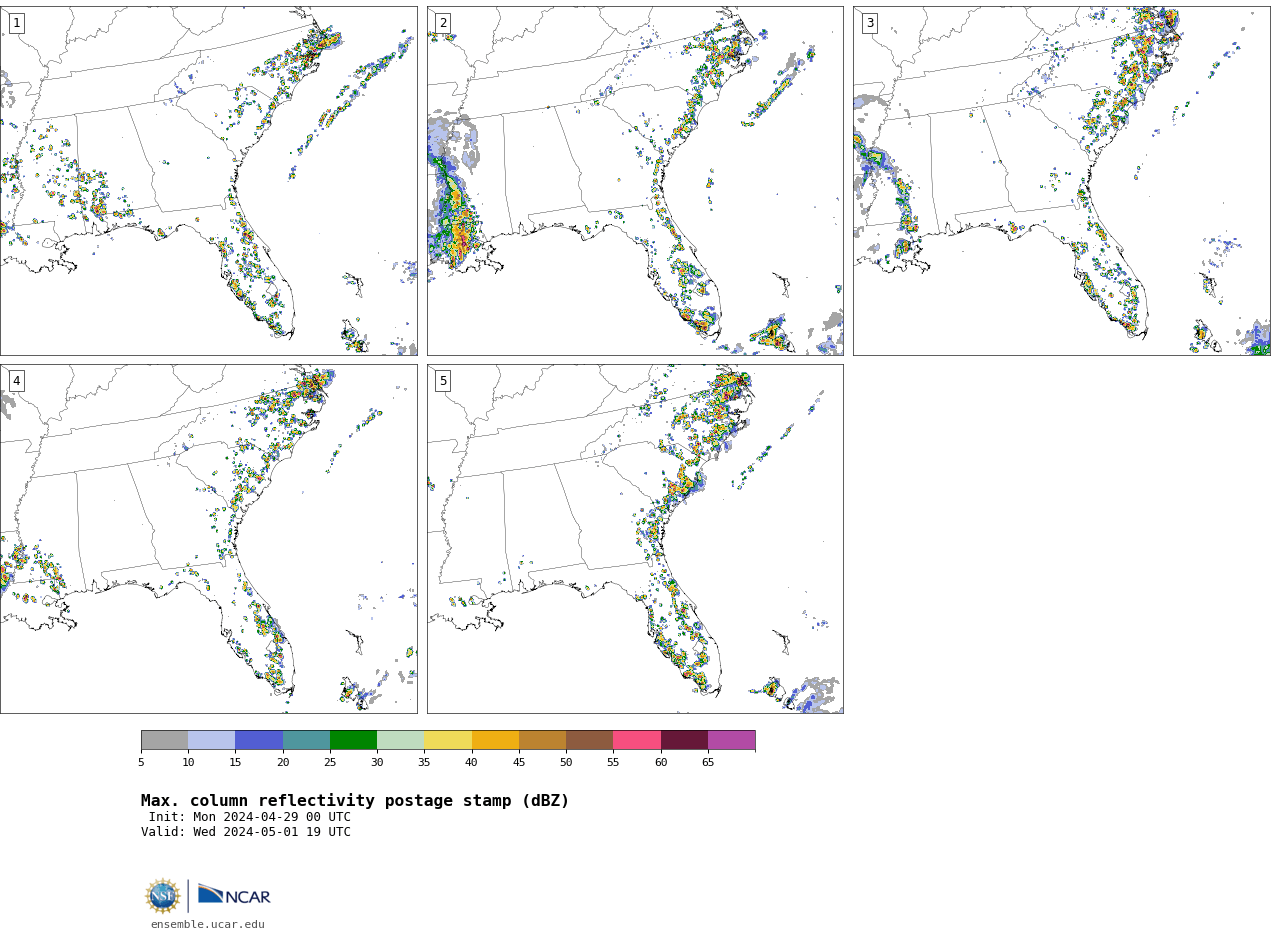
Task: Click the yellow 35-40 dBZ swatch
Action: pyautogui.click(x=448, y=740)
